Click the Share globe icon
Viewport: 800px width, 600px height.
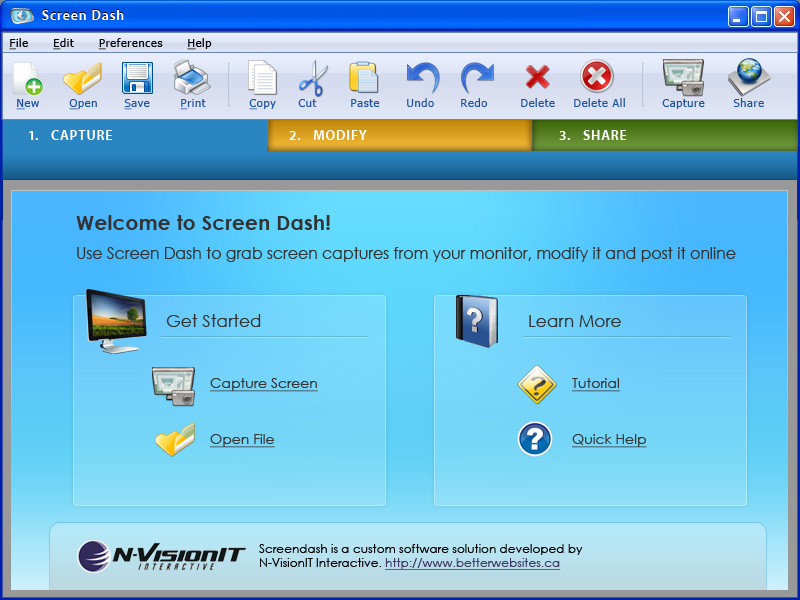coord(748,77)
